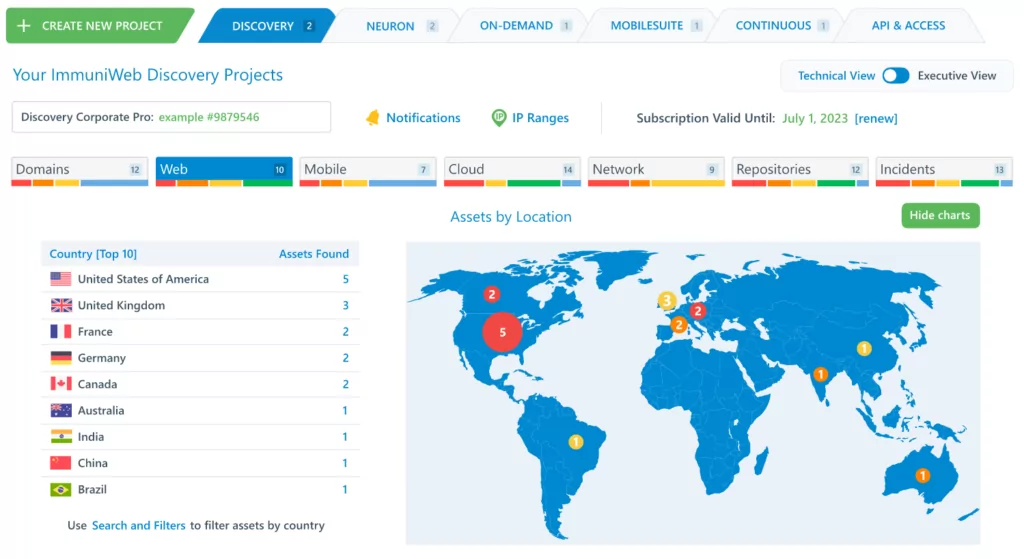Click the yellow 1 marker on China
Image resolution: width=1024 pixels, height=559 pixels.
click(864, 348)
